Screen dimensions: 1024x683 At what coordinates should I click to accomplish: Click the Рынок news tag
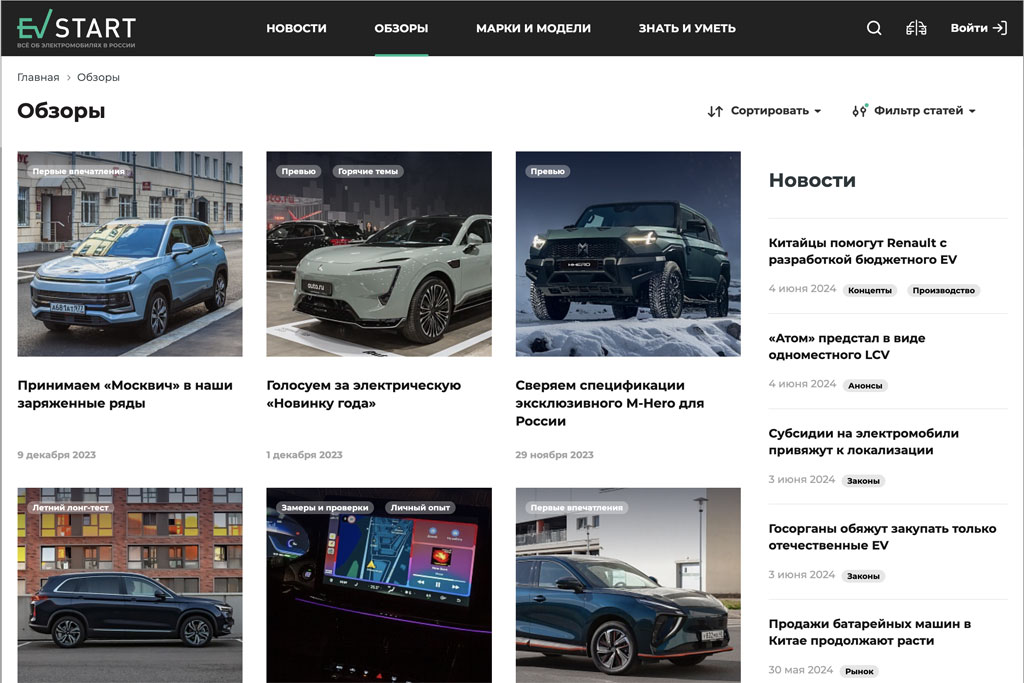pos(859,671)
